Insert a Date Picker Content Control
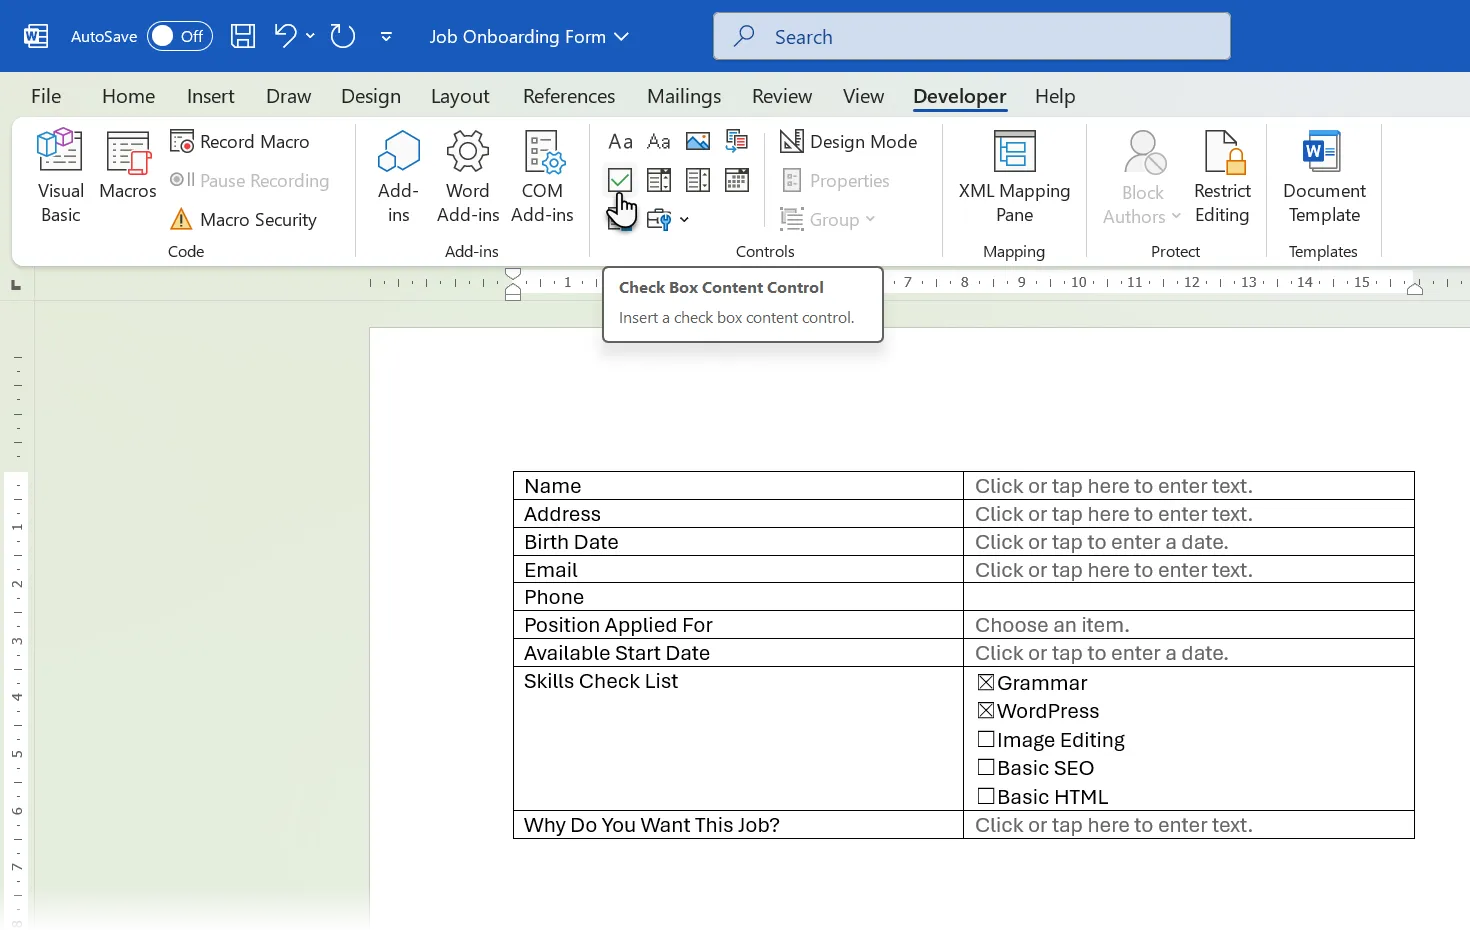The width and height of the screenshot is (1470, 931). point(737,180)
